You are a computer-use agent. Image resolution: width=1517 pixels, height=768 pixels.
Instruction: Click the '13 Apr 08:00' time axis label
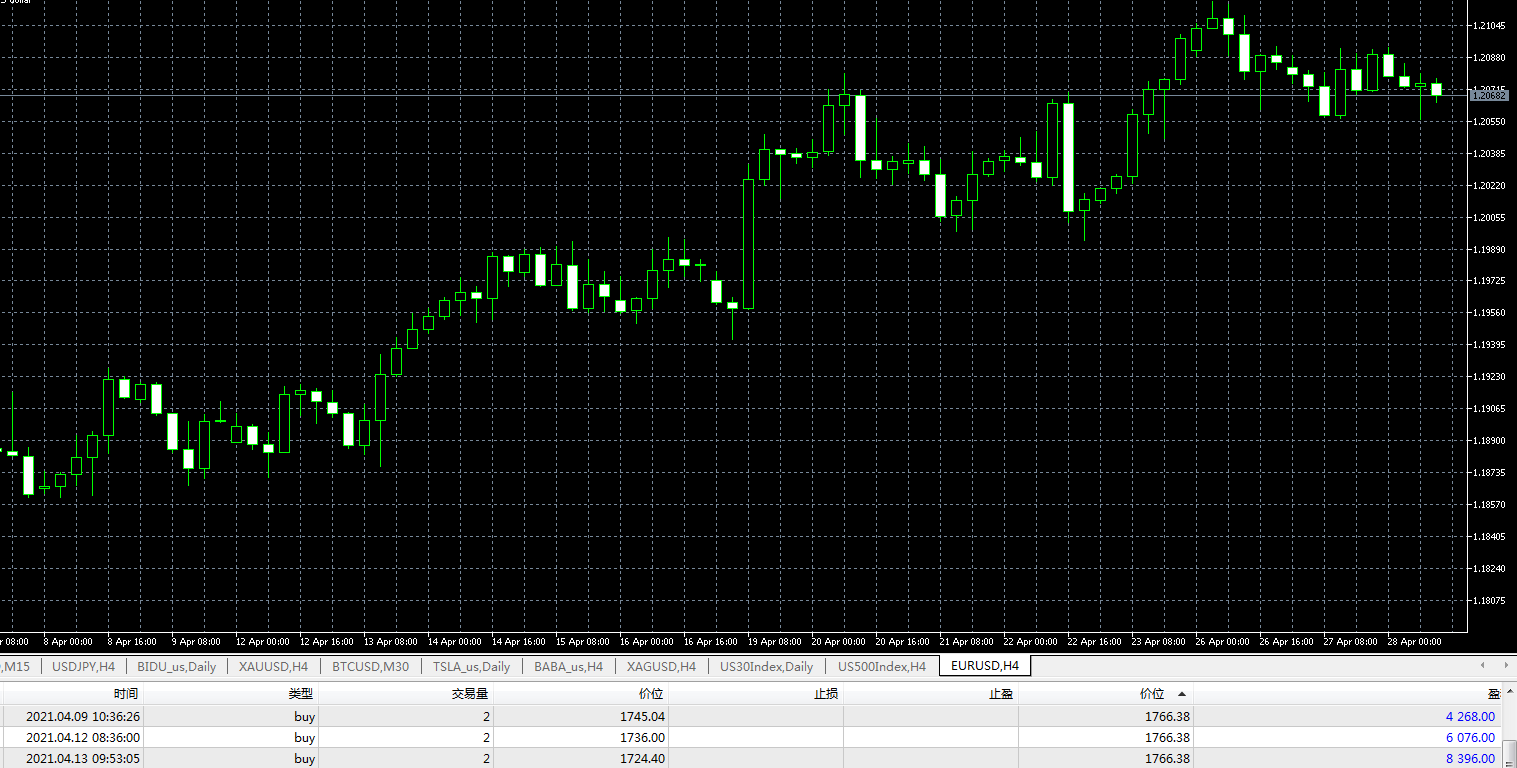tap(390, 642)
